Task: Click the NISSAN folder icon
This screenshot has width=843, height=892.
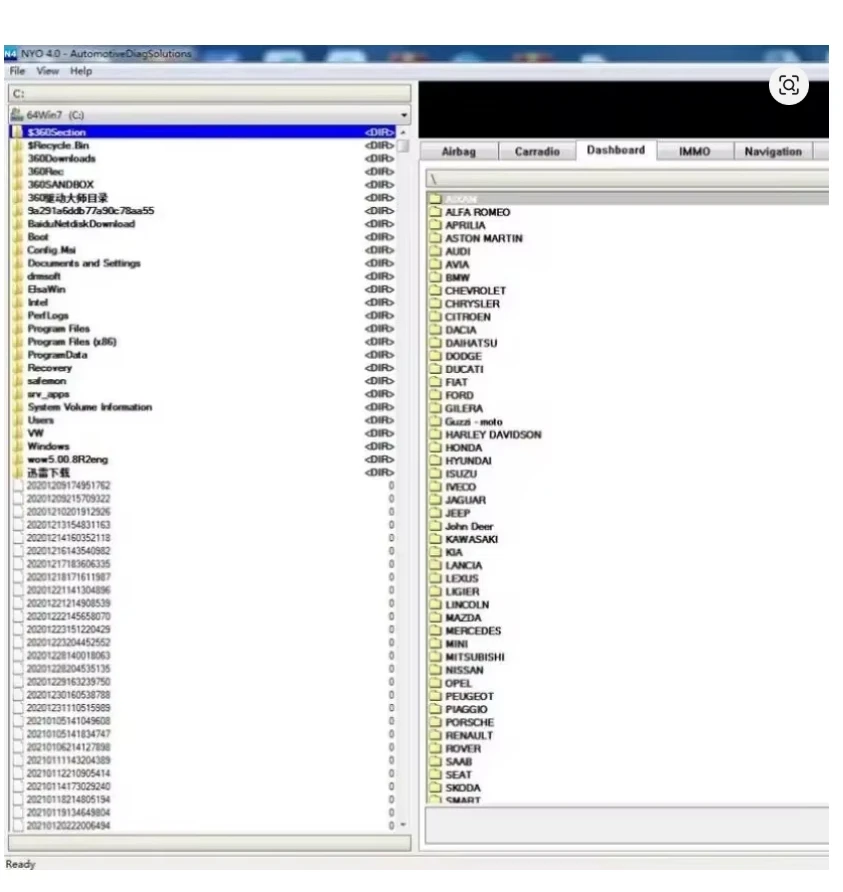Action: point(436,670)
